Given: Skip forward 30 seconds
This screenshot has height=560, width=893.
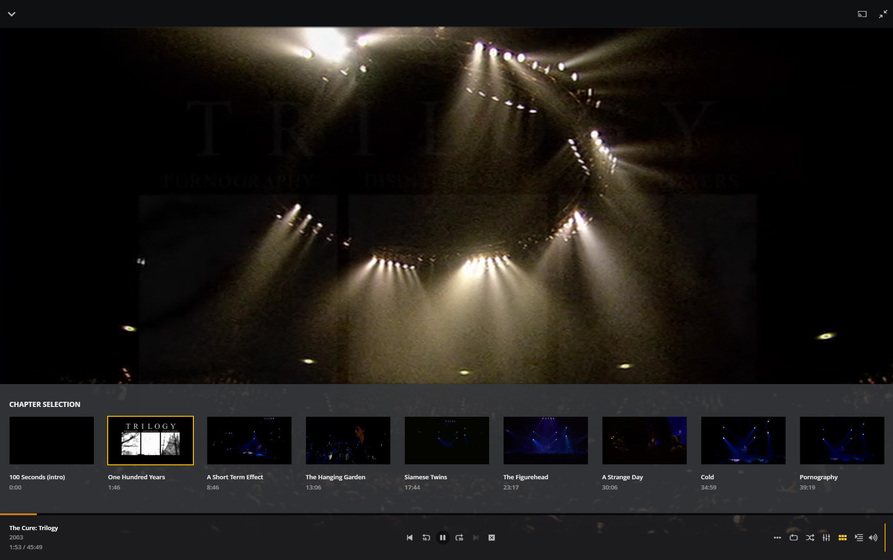Looking at the screenshot, I should [x=459, y=537].
